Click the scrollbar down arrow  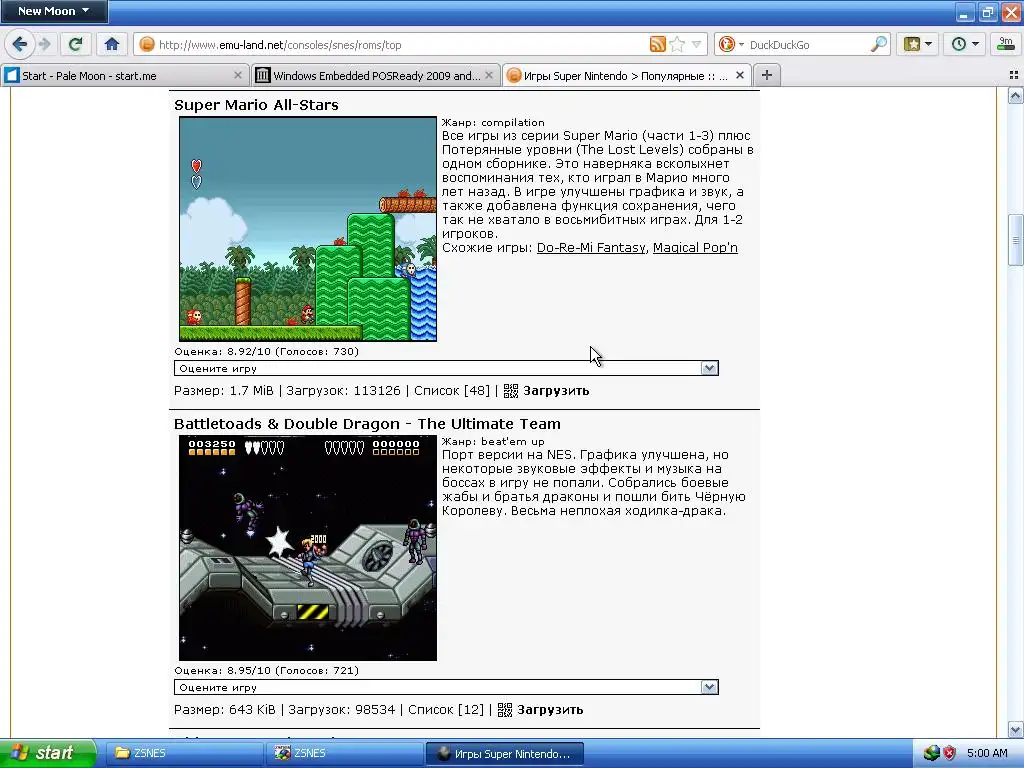pyautogui.click(x=1016, y=729)
